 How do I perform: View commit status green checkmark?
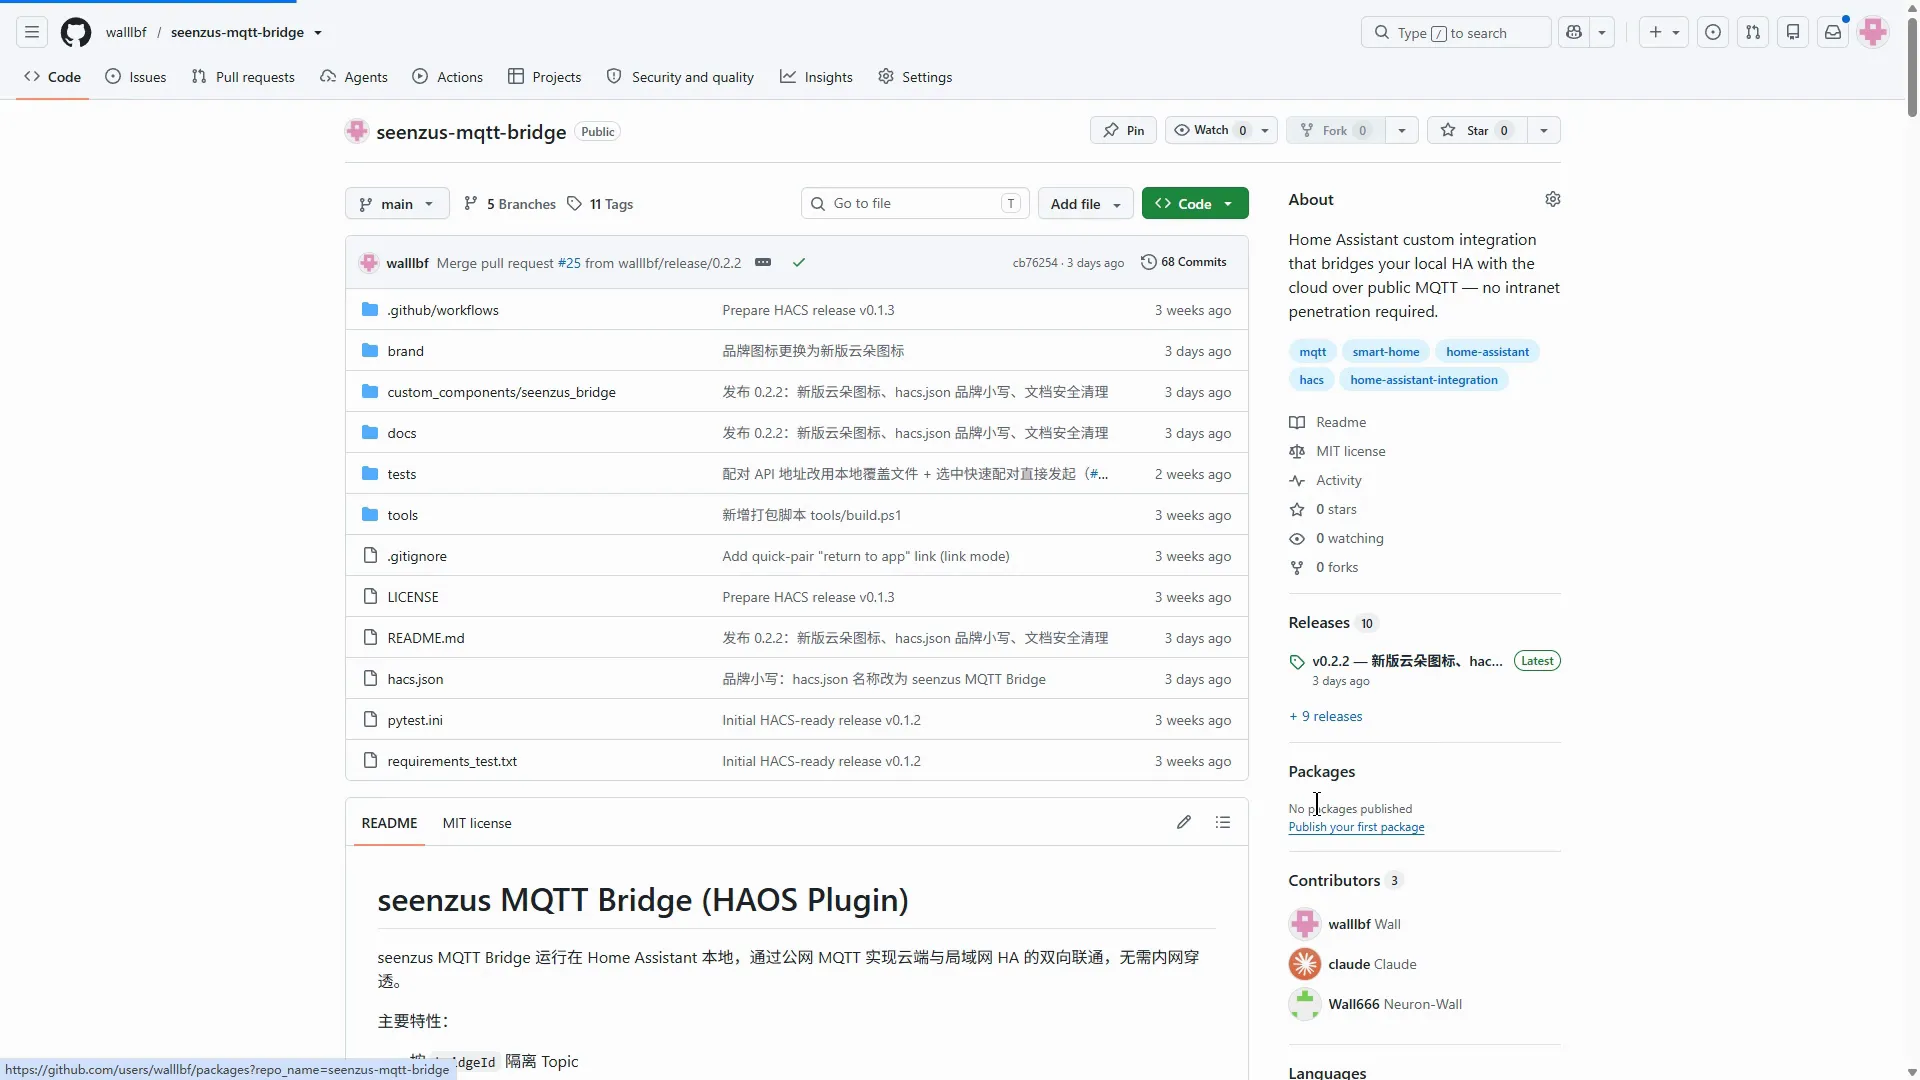pyautogui.click(x=799, y=262)
